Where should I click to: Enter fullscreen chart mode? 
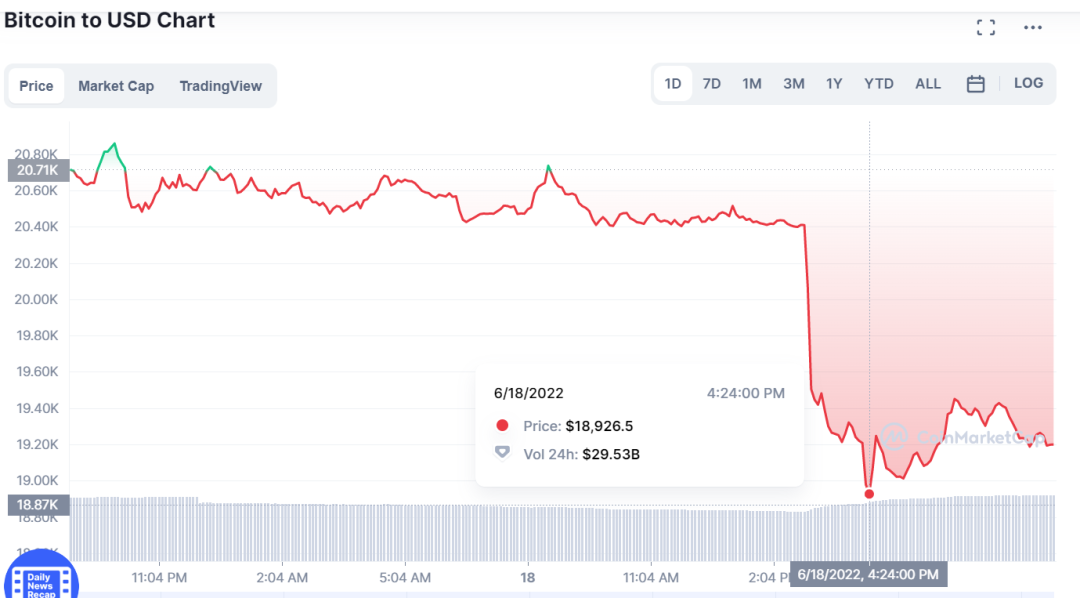pyautogui.click(x=986, y=28)
